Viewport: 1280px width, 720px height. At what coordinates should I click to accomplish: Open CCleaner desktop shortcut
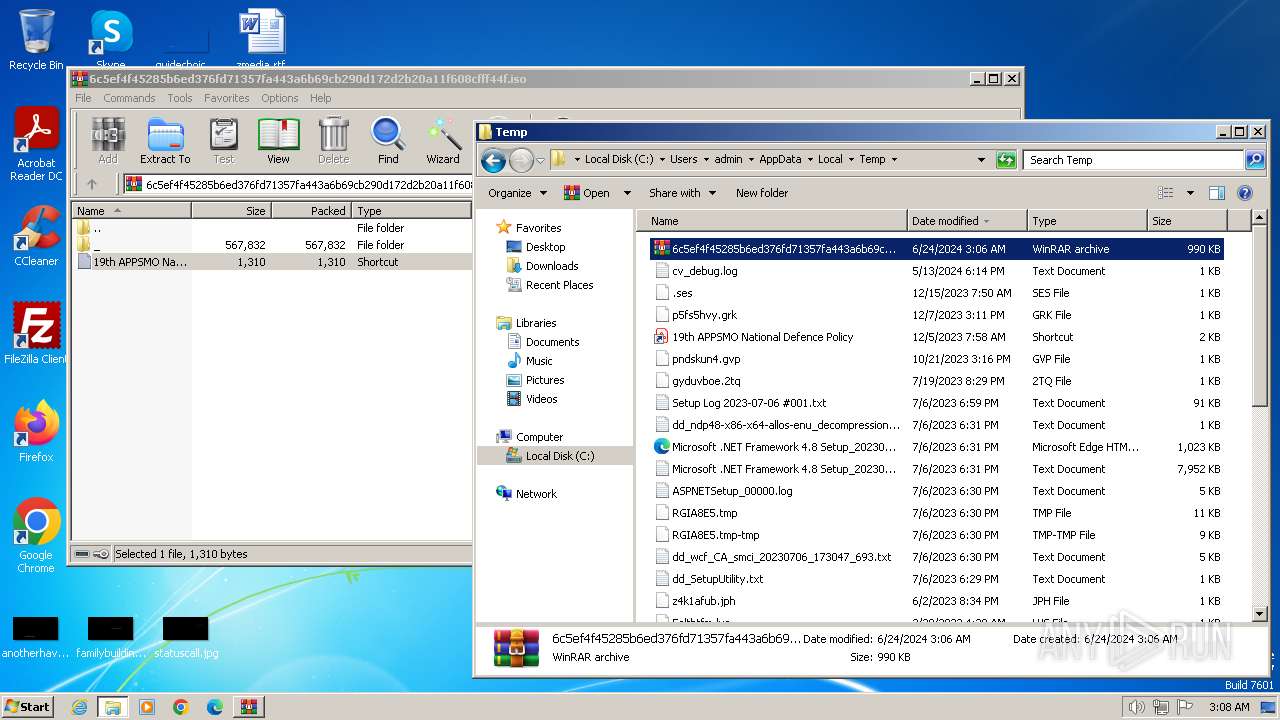pyautogui.click(x=36, y=236)
